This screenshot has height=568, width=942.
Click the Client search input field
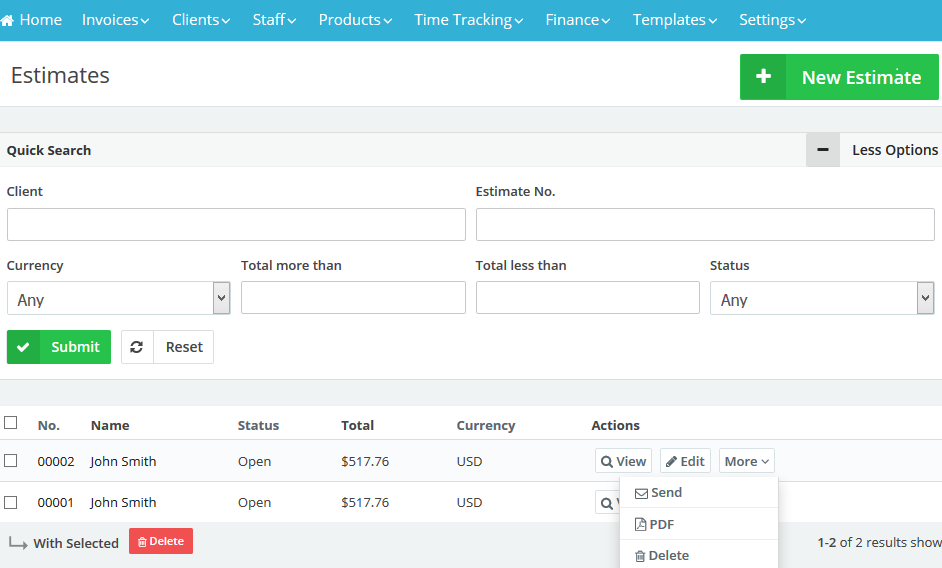tap(236, 225)
